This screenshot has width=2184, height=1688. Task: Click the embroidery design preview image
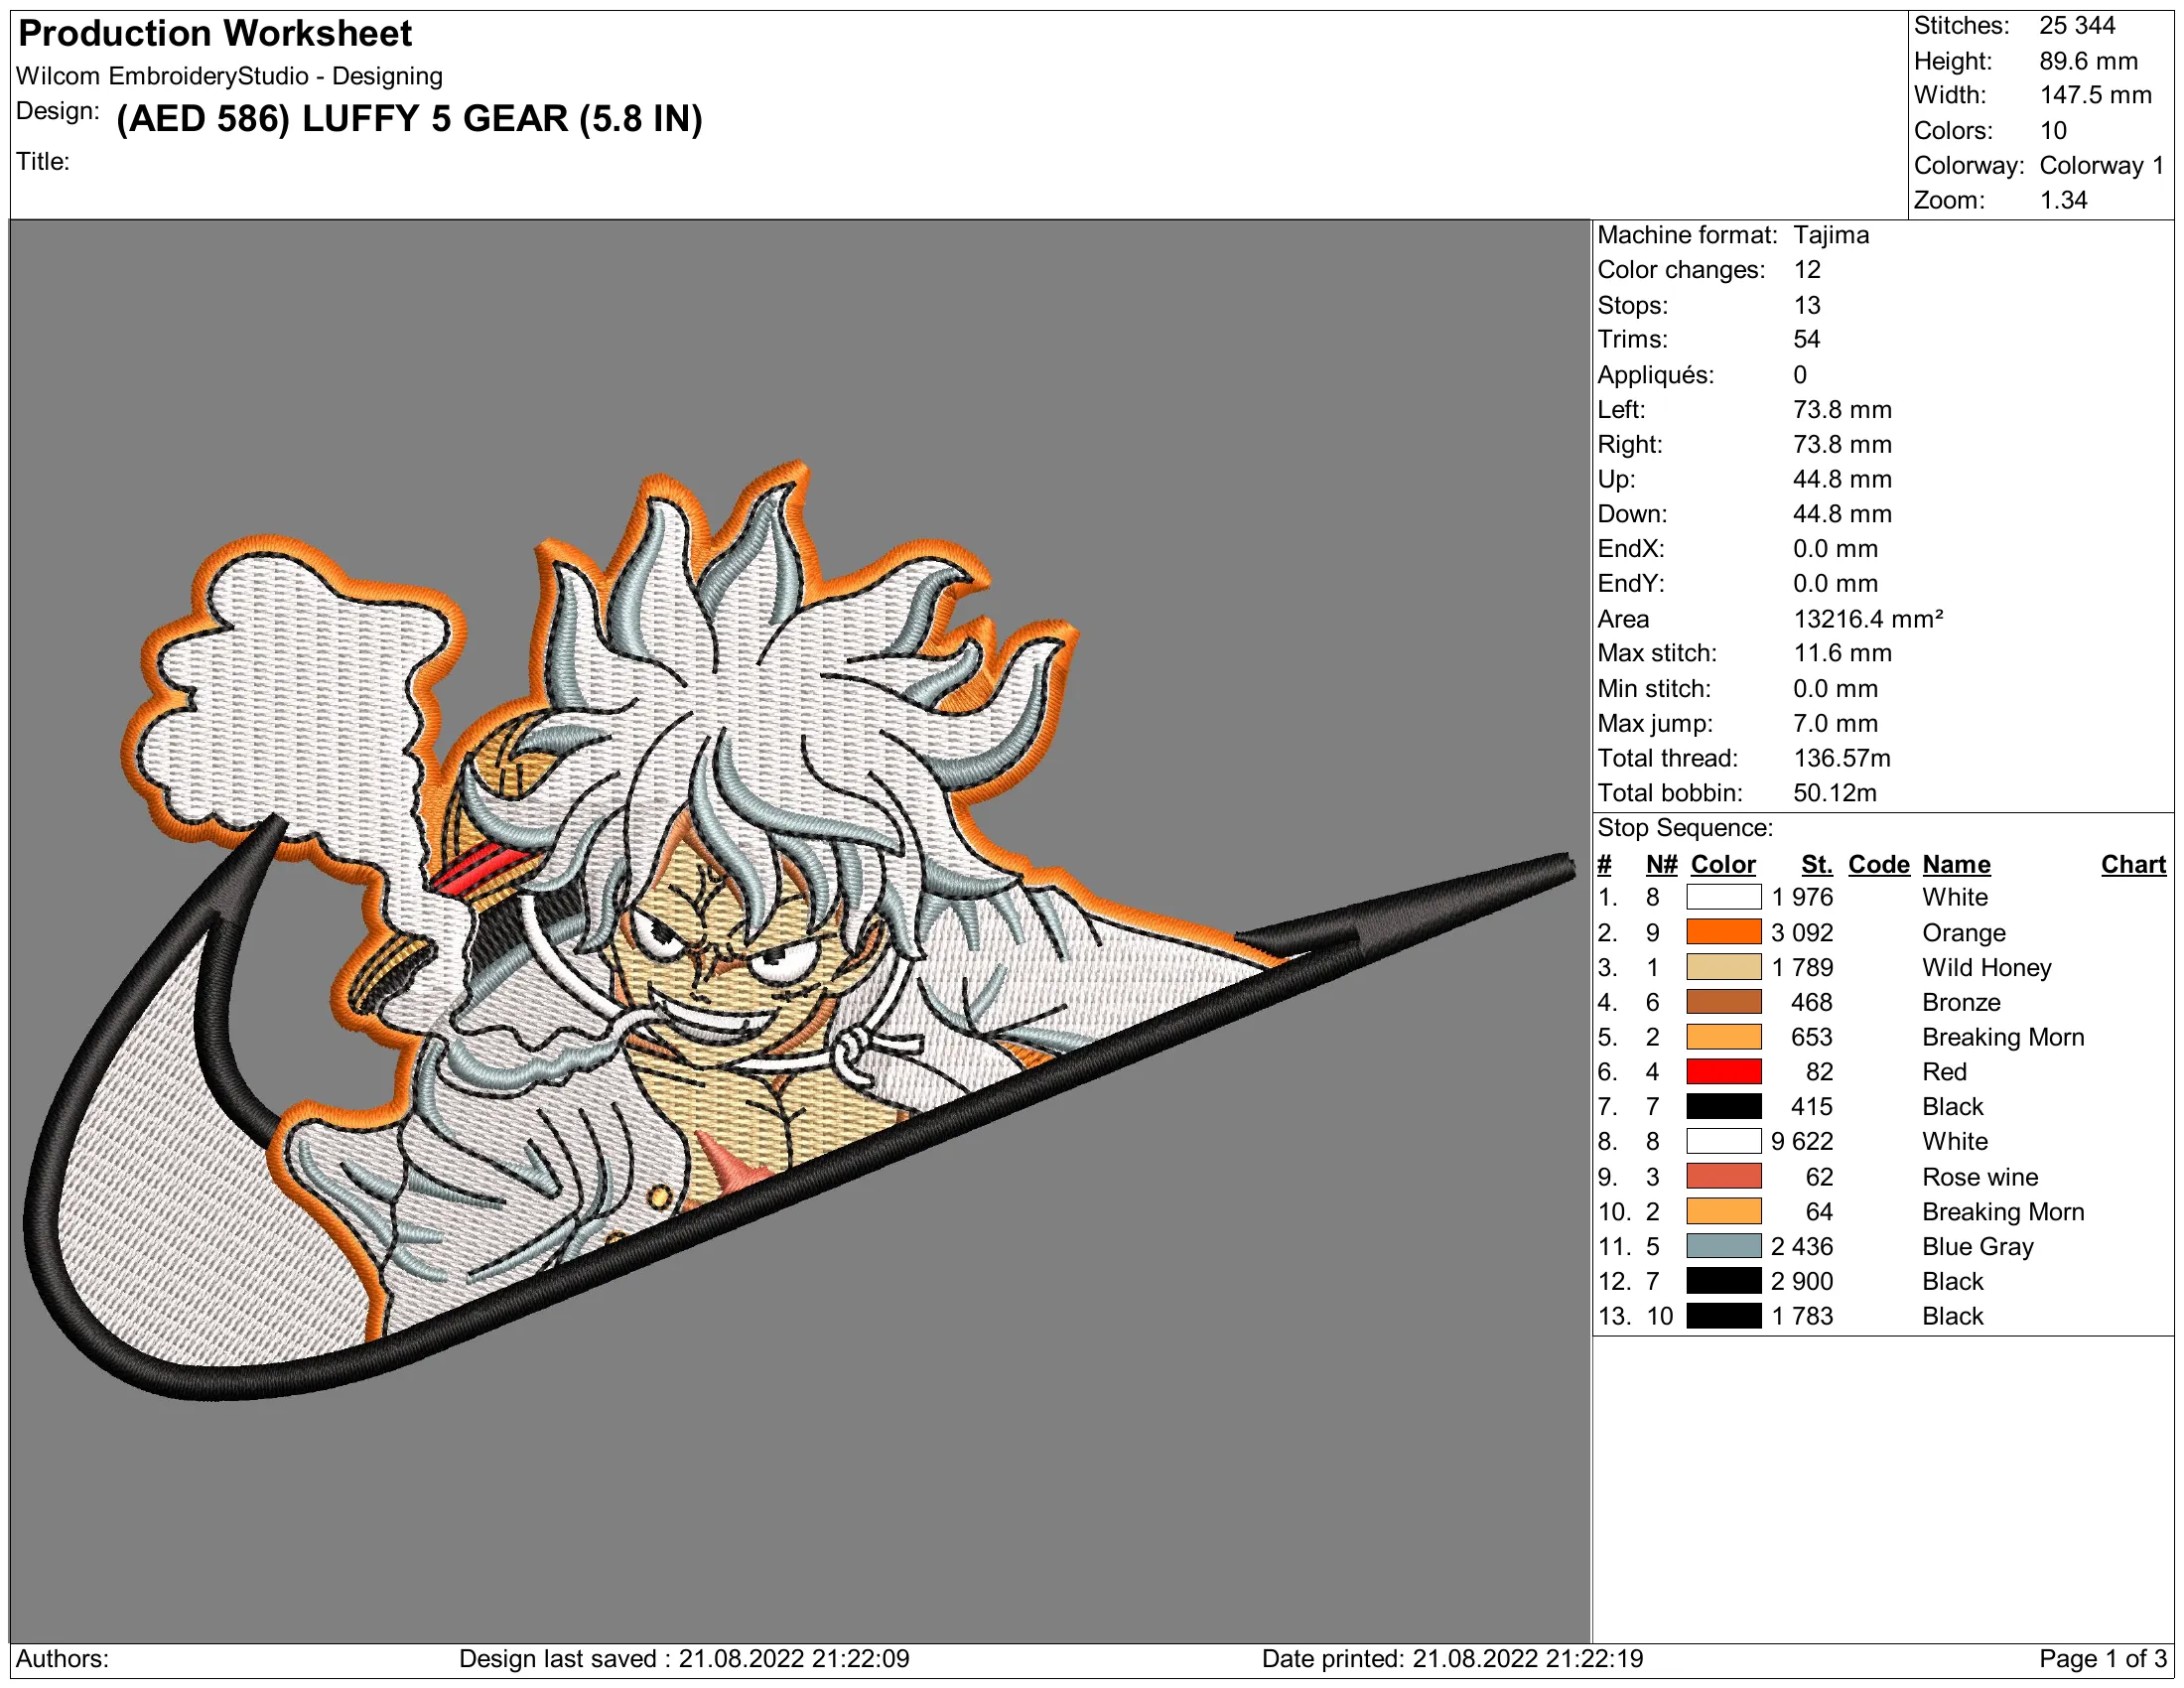(800, 930)
